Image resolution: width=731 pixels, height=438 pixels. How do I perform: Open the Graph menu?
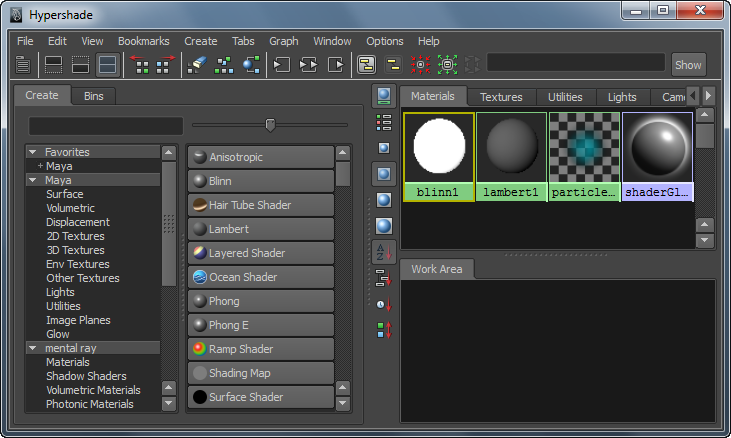click(283, 41)
